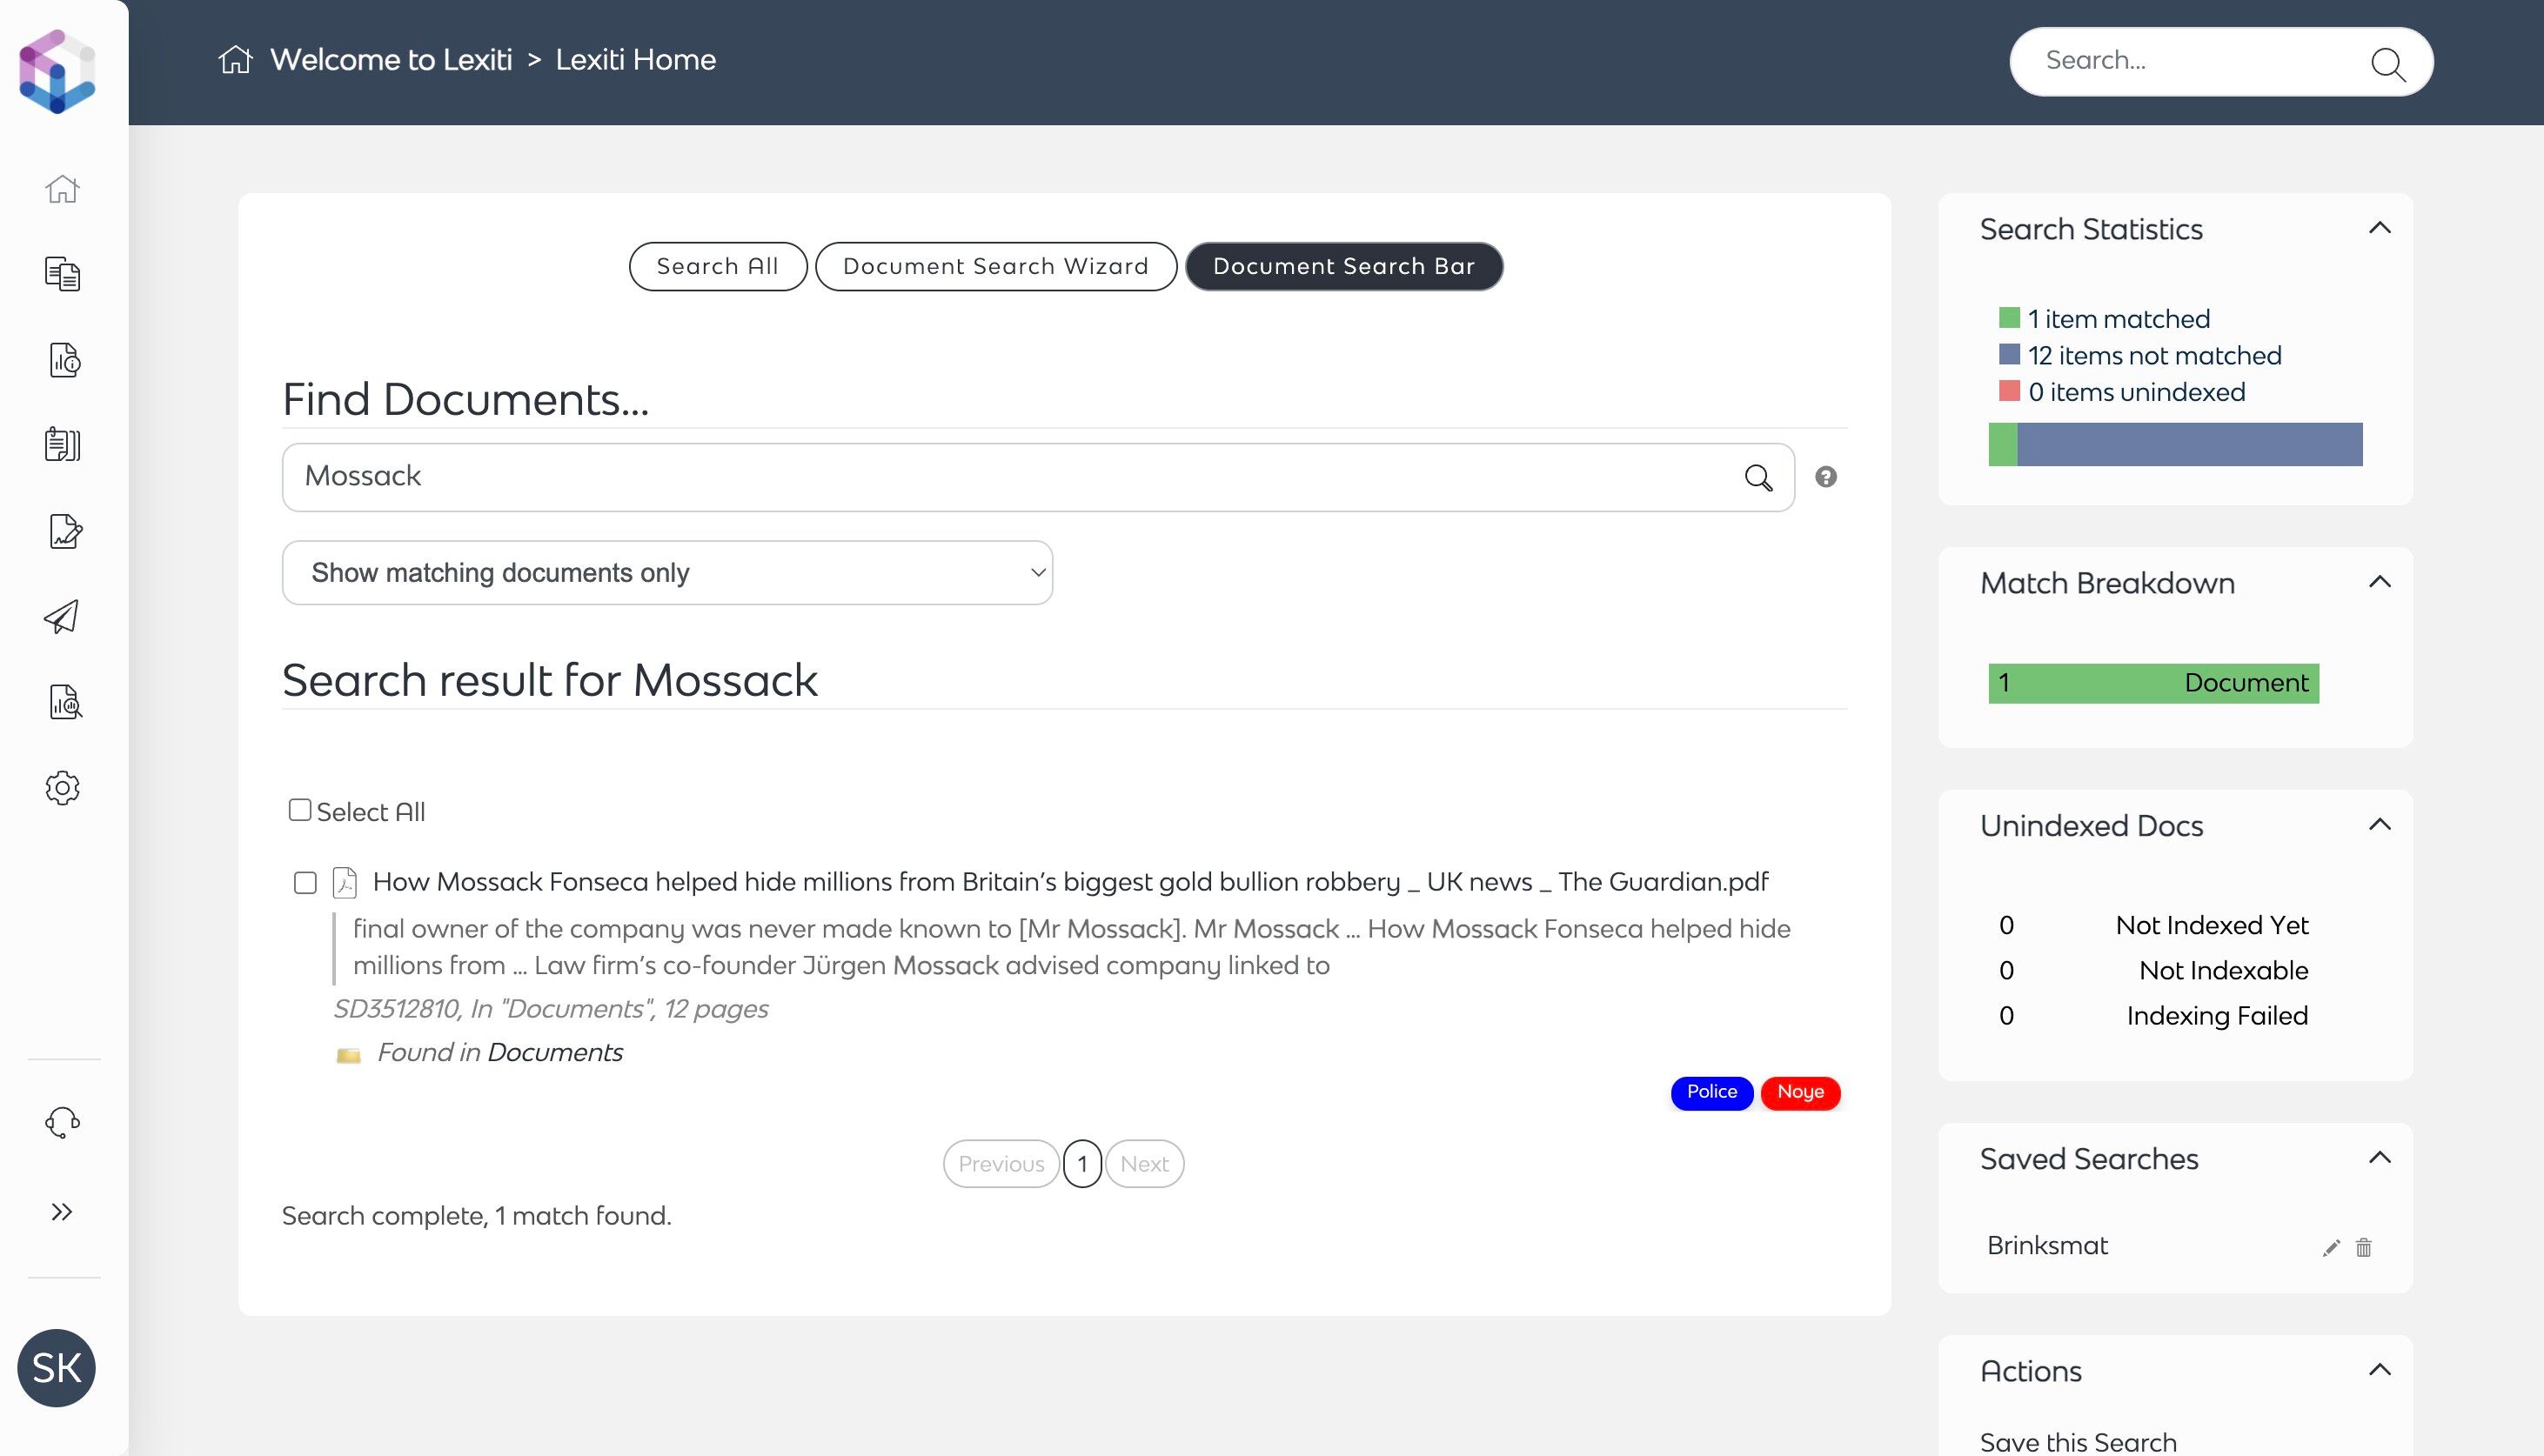Open the Documents folder link

coord(555,1052)
